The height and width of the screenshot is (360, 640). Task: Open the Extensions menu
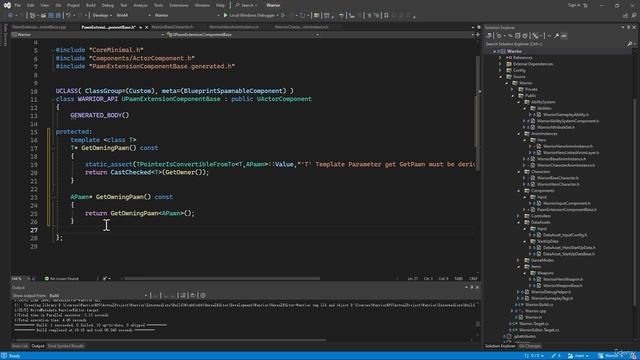[179, 5]
